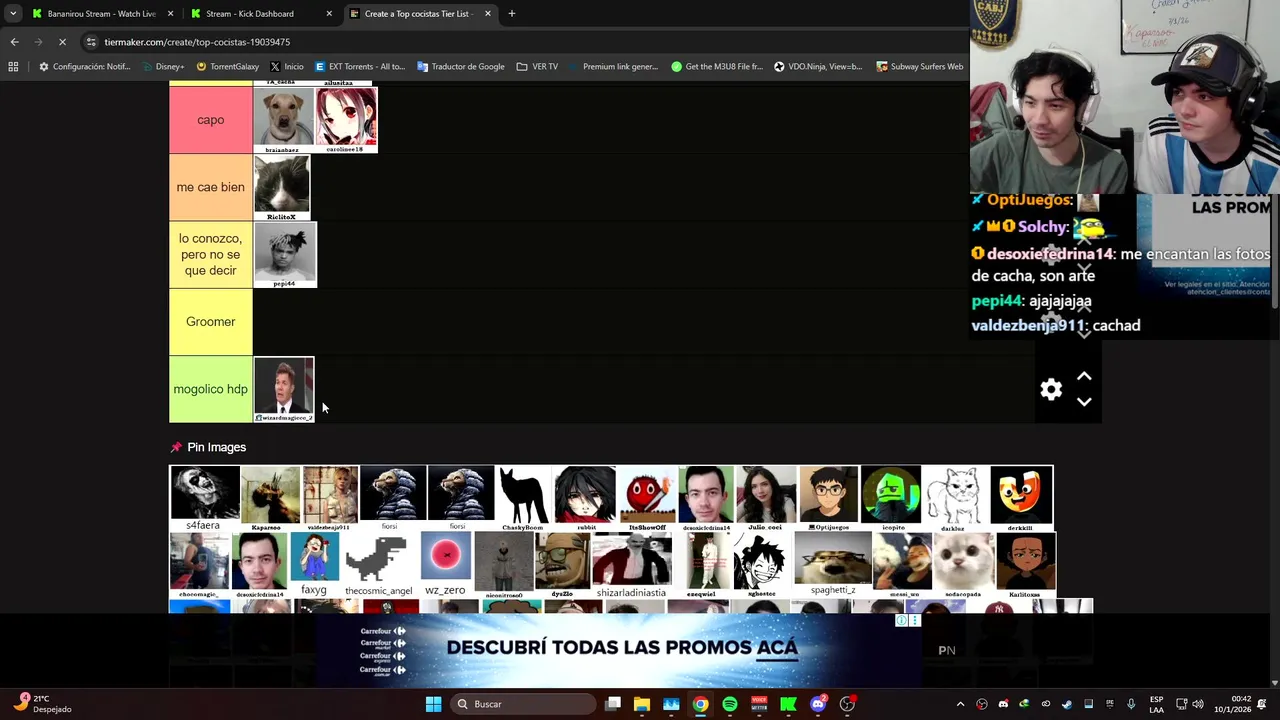Click the browser back arrow
The width and height of the screenshot is (1280, 720).
point(14,42)
